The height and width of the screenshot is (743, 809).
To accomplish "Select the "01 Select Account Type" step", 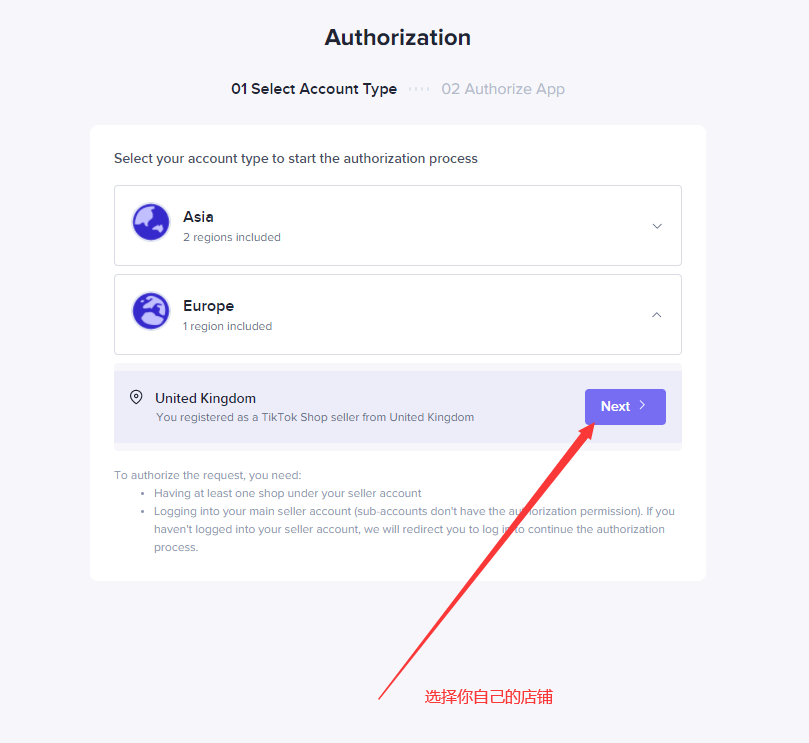I will (314, 89).
